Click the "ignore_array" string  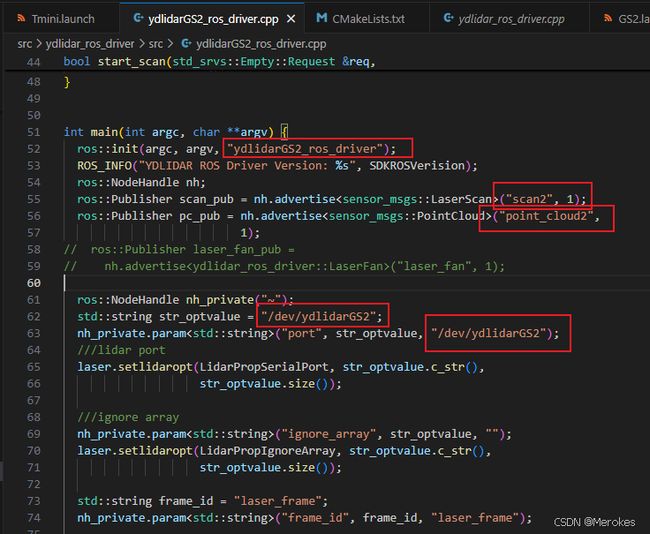329,434
